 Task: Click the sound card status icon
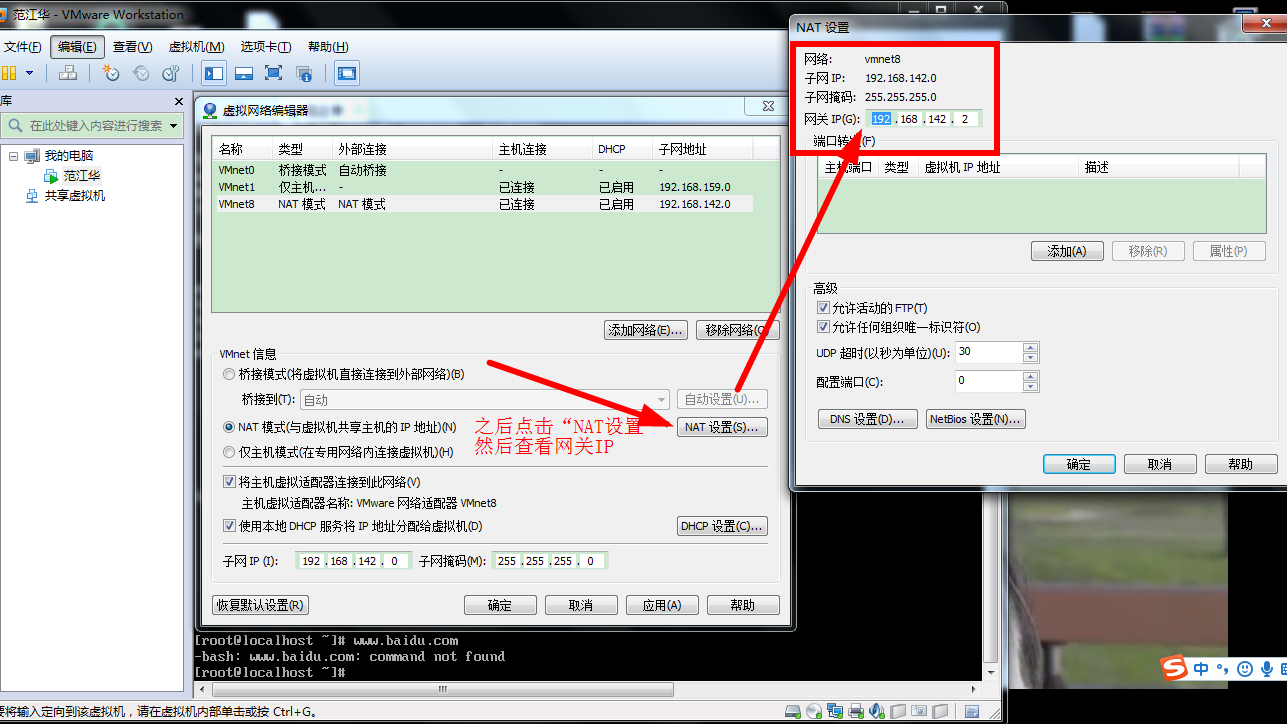[877, 712]
